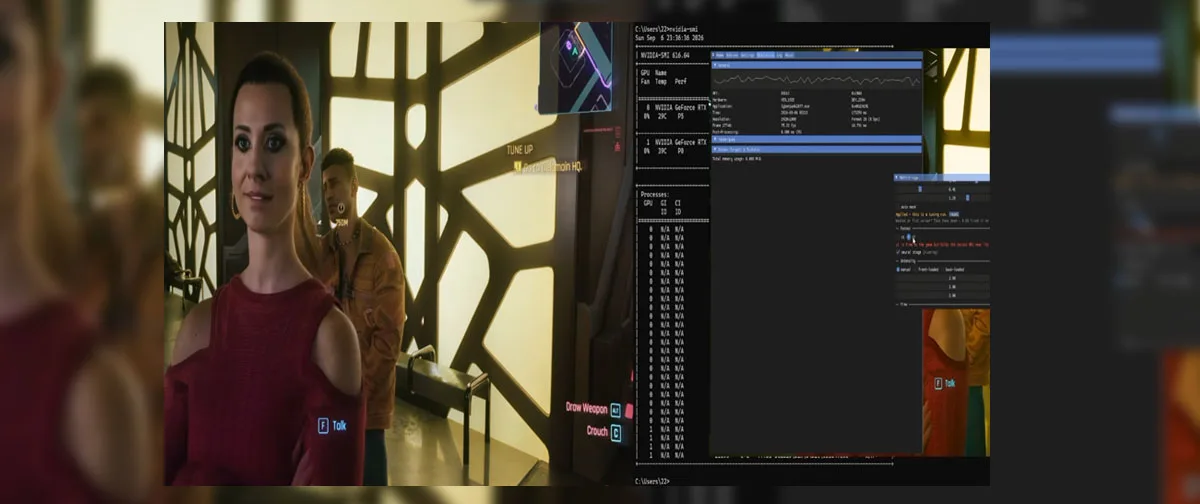Click the nvidia-smi command line at terminal top
Image resolution: width=1200 pixels, height=504 pixels.
pos(669,32)
